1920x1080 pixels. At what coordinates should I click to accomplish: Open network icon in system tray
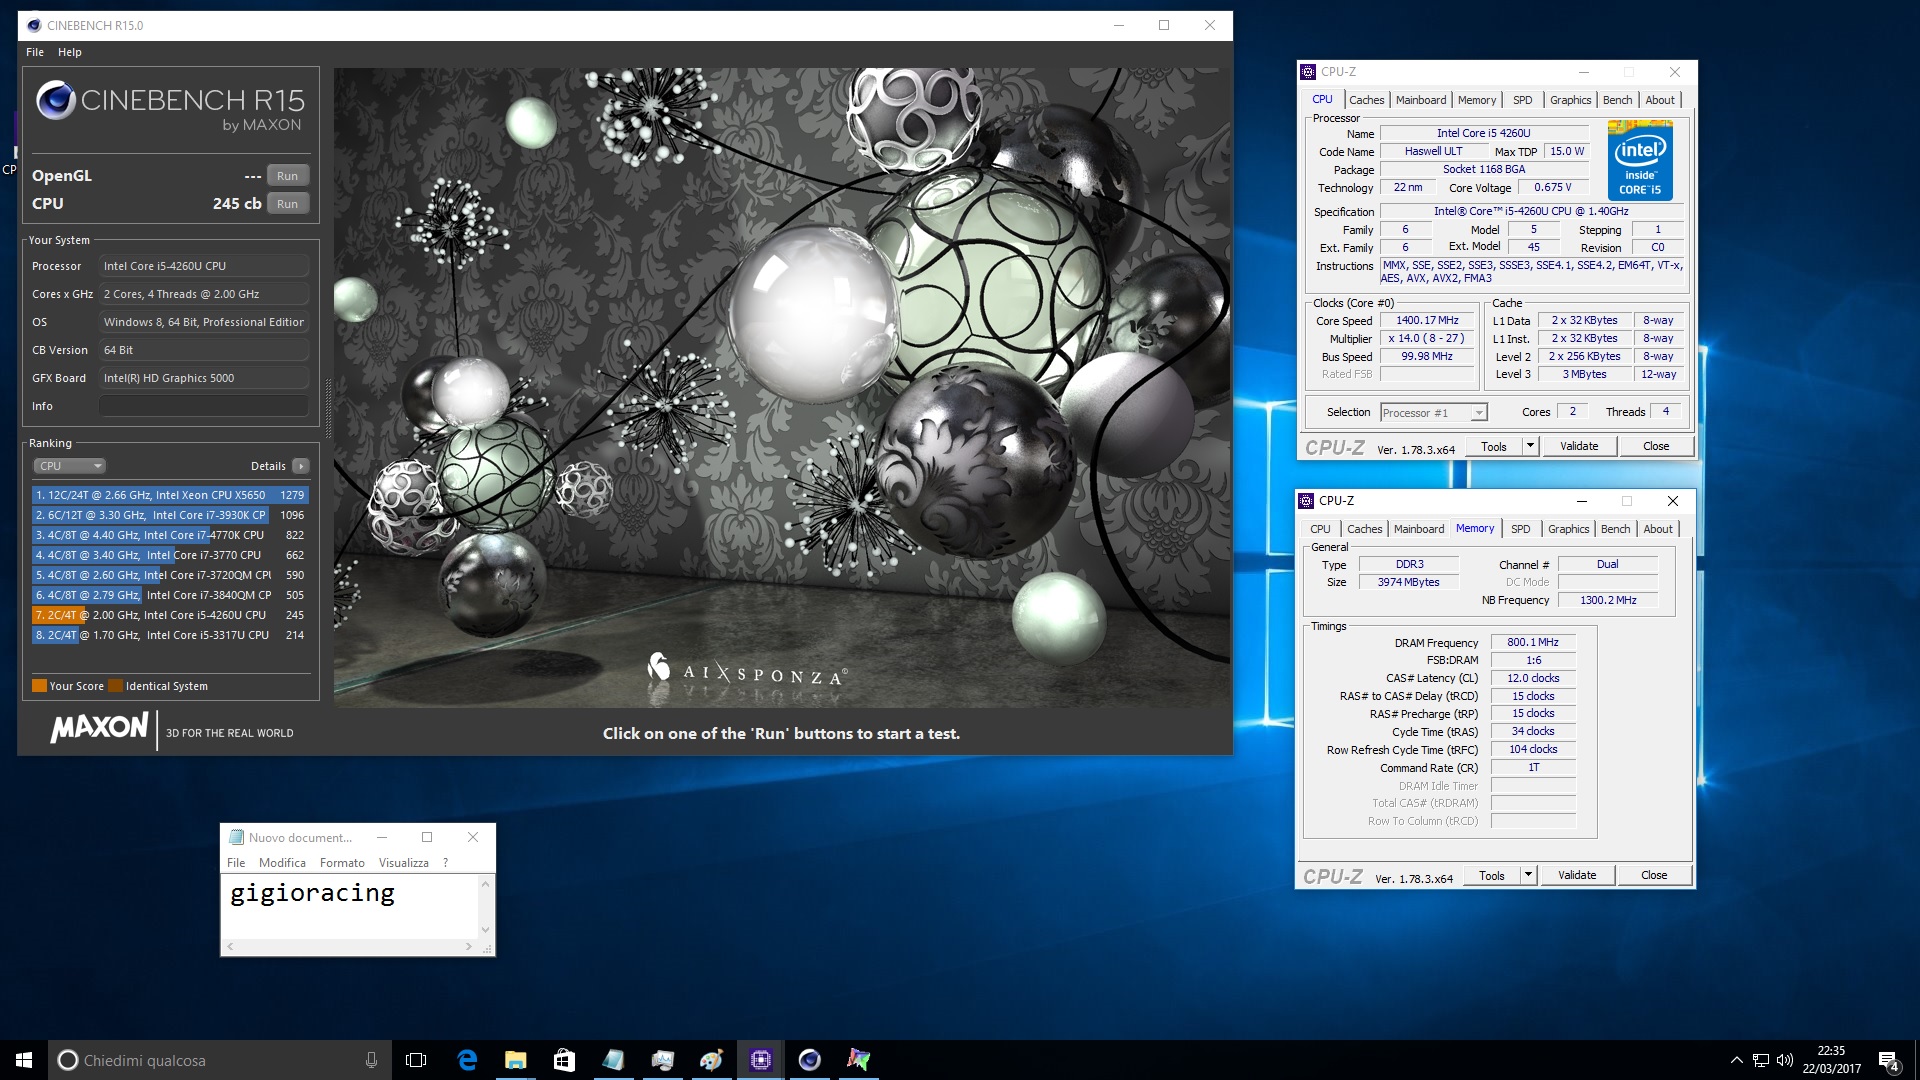click(x=1760, y=1060)
